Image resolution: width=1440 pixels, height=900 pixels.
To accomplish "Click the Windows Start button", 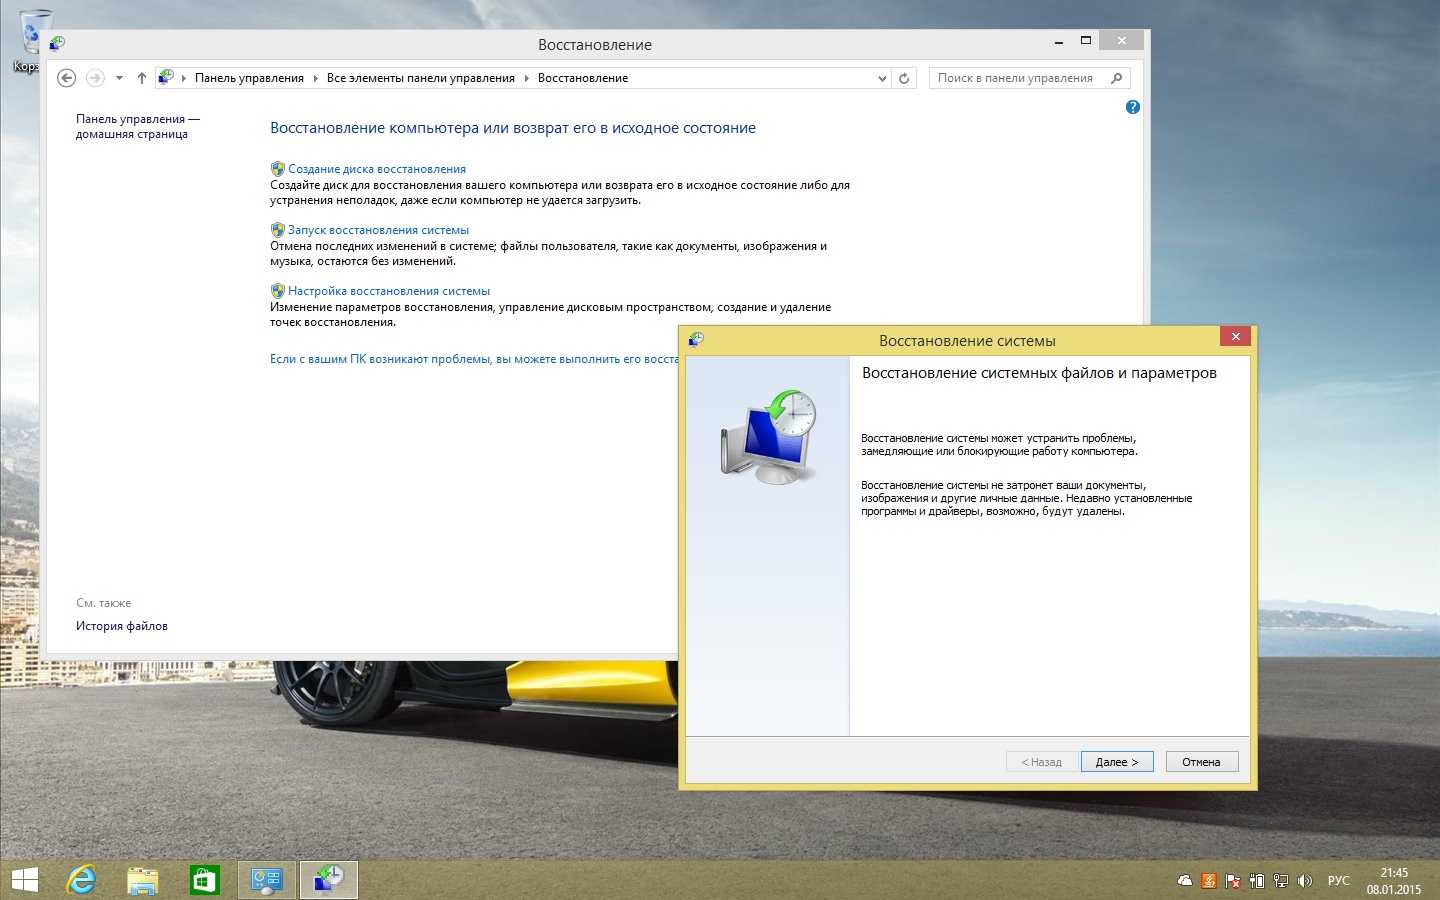I will coord(24,880).
